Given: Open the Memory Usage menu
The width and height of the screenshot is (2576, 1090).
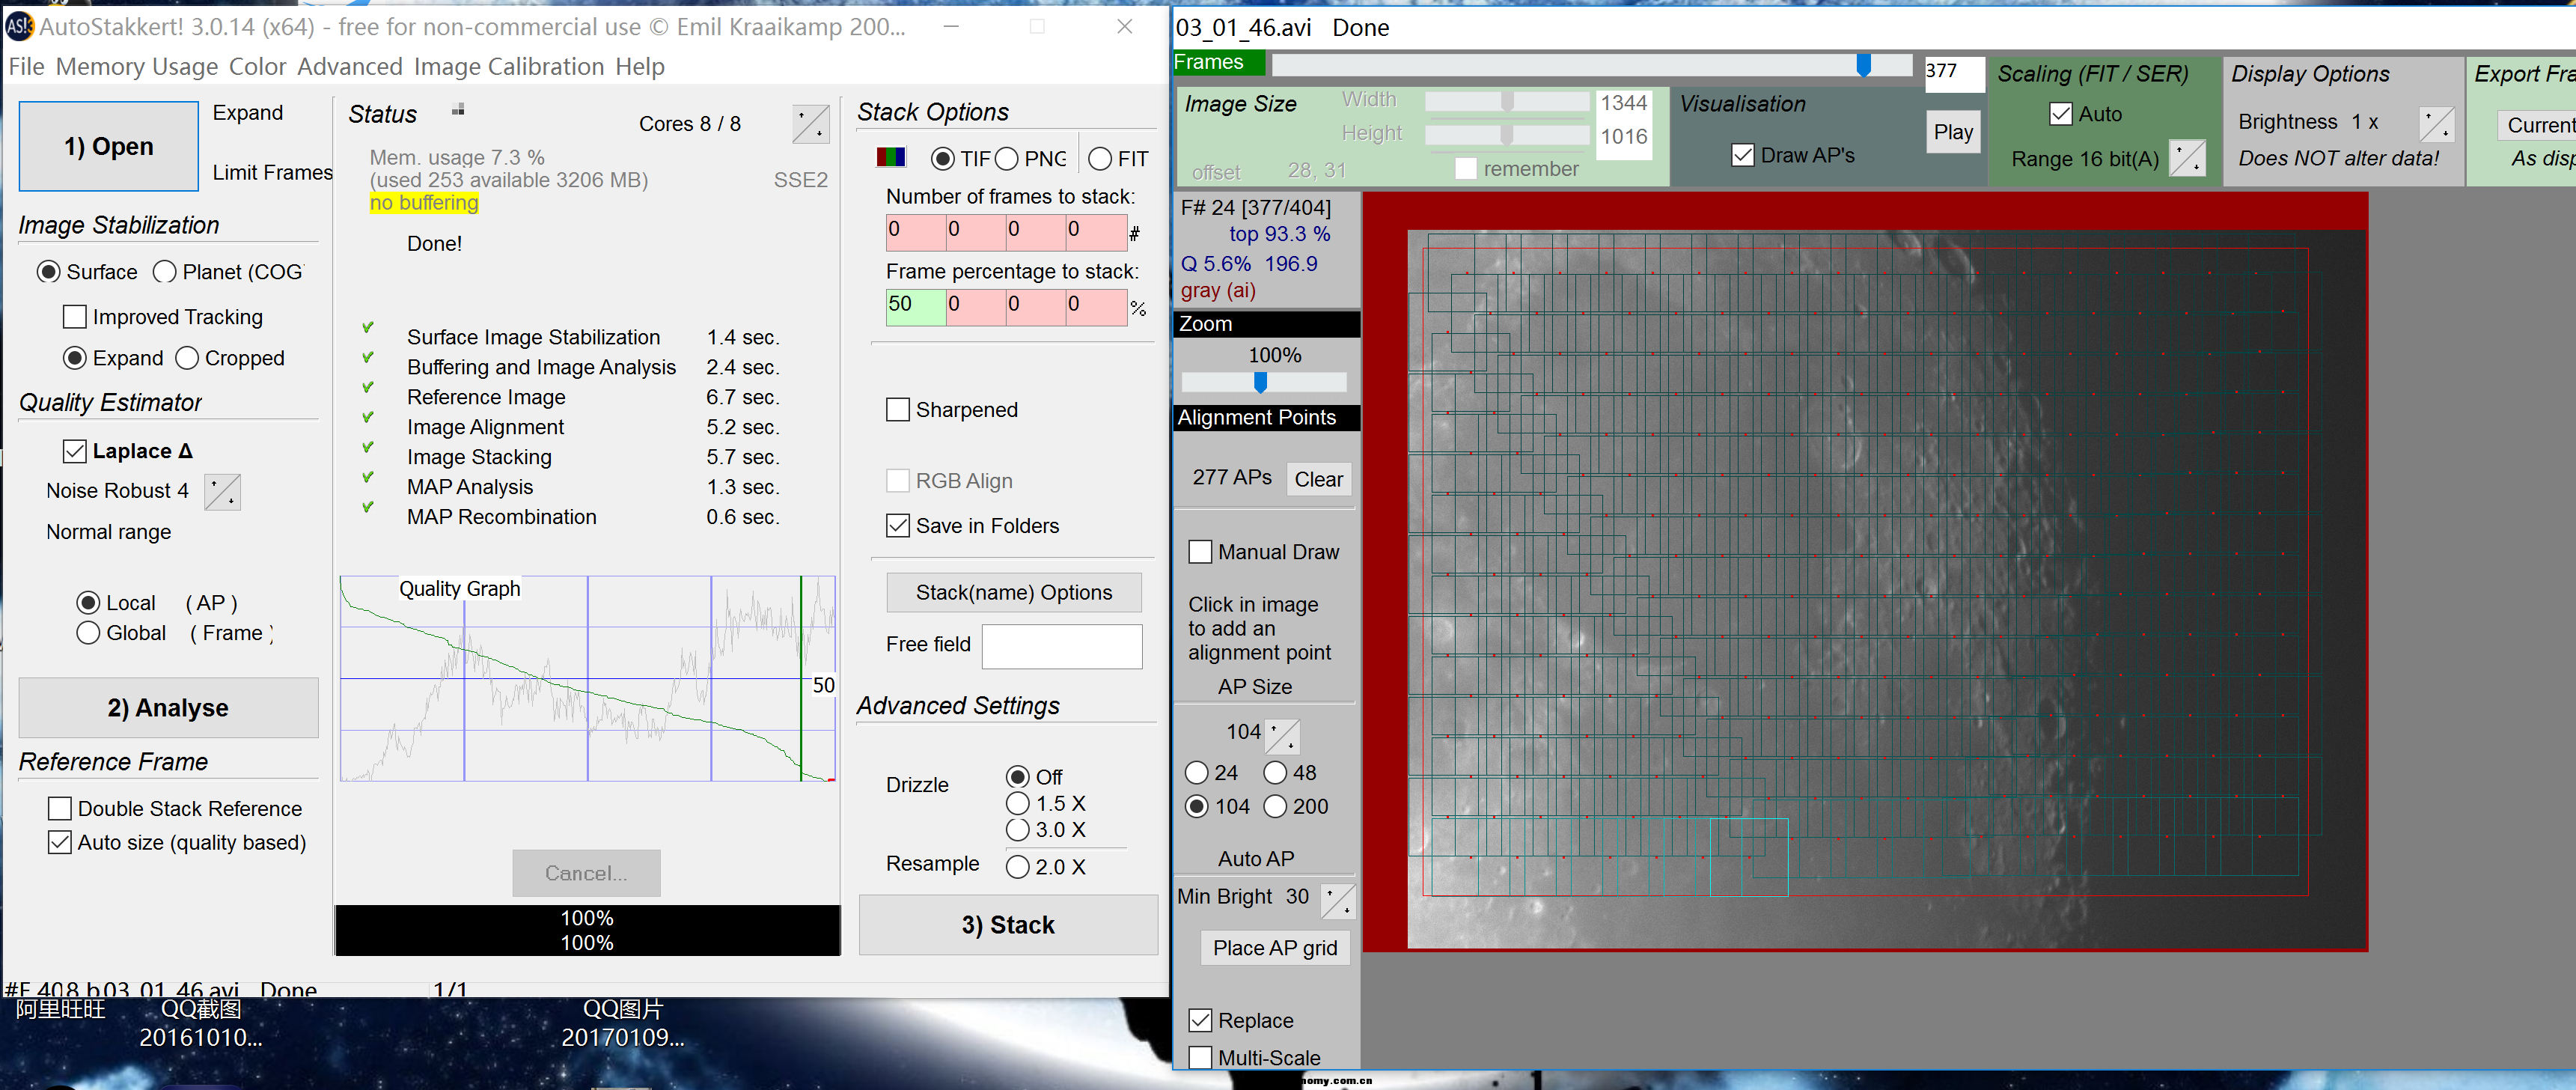Looking at the screenshot, I should click(x=137, y=67).
